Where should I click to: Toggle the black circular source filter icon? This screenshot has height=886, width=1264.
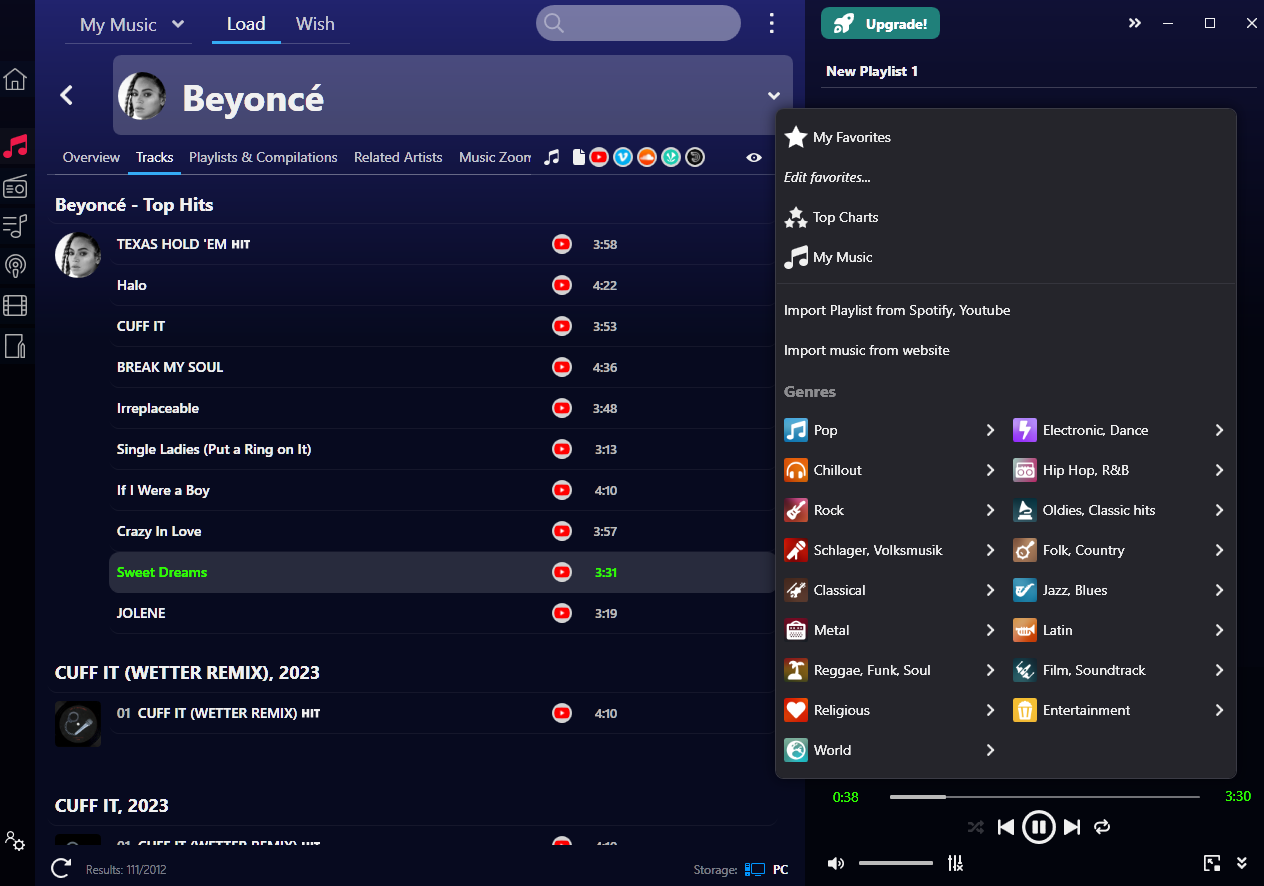pyautogui.click(x=695, y=157)
